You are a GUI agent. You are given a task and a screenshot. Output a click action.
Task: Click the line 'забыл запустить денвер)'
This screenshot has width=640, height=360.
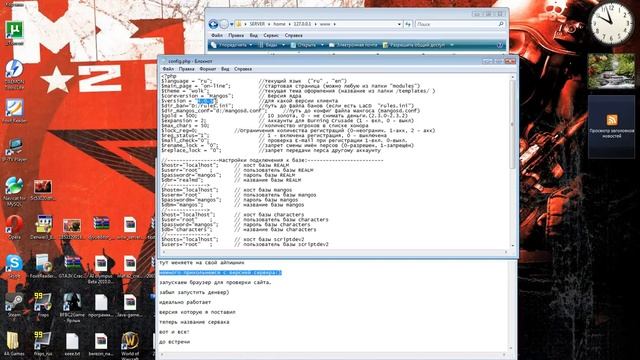tap(194, 293)
